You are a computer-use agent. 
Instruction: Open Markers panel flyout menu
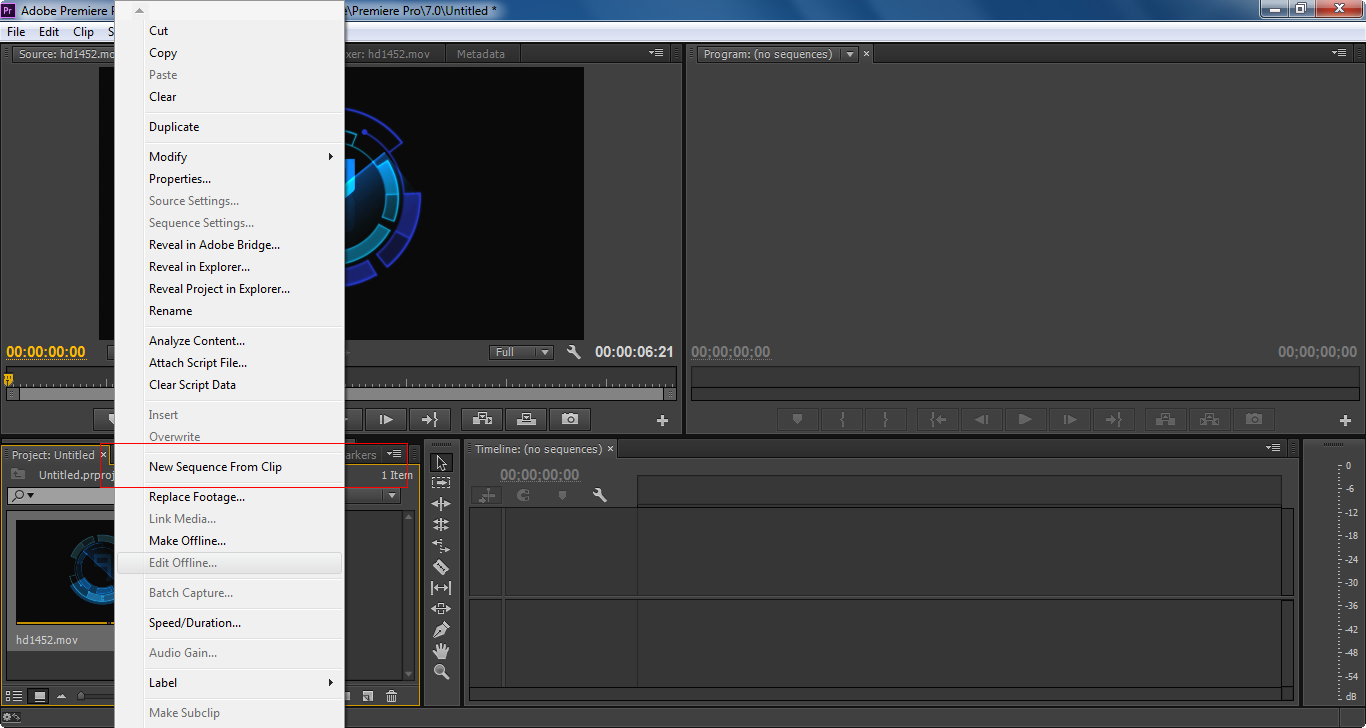(395, 454)
